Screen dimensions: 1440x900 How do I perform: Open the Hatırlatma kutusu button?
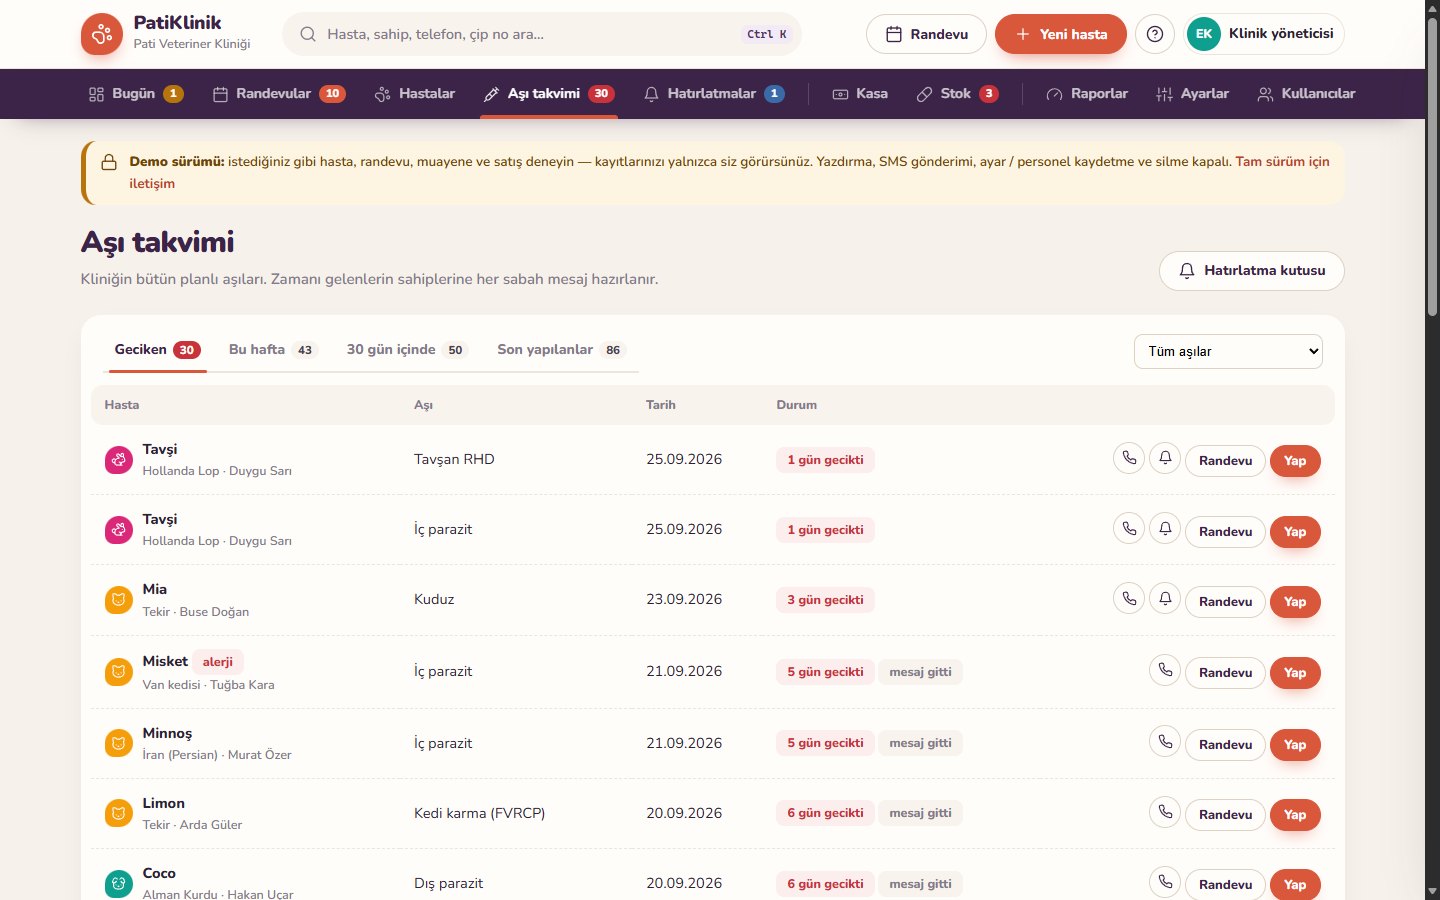click(x=1252, y=271)
